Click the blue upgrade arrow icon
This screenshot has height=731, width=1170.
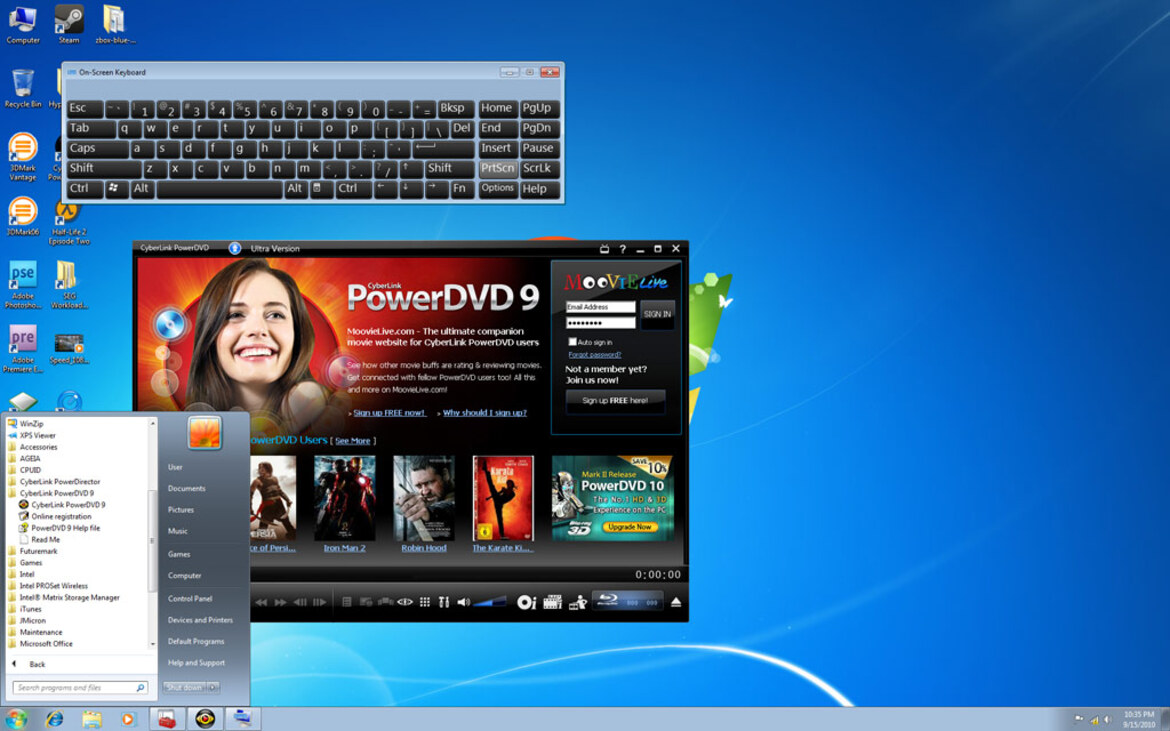(234, 248)
